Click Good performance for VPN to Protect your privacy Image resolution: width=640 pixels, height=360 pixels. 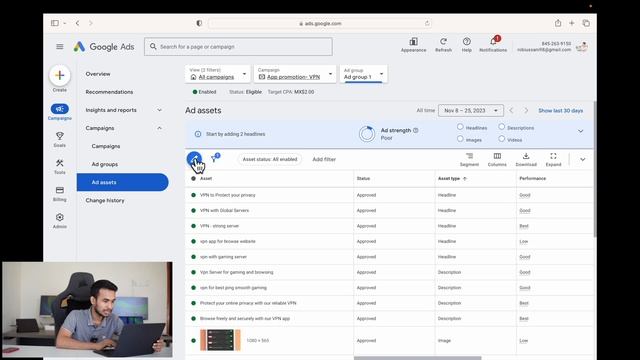pos(525,195)
